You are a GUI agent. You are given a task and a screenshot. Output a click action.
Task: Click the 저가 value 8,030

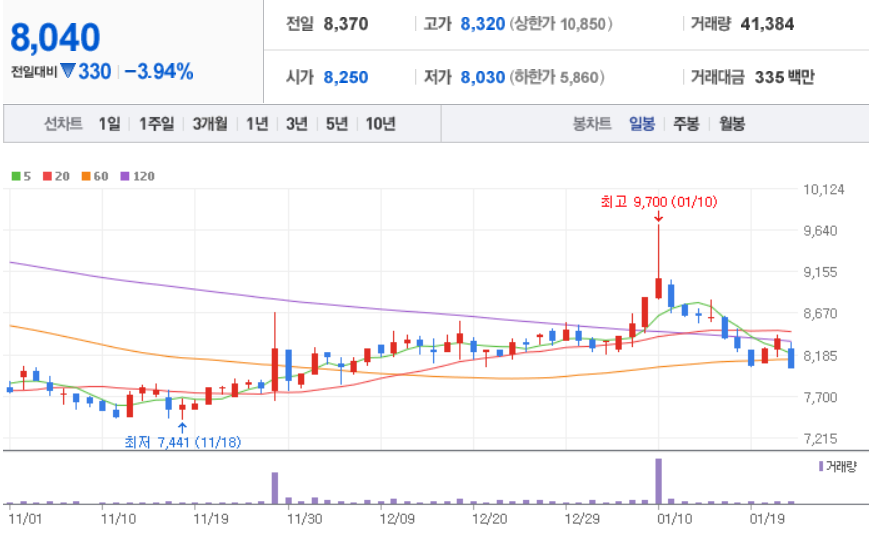[x=483, y=77]
